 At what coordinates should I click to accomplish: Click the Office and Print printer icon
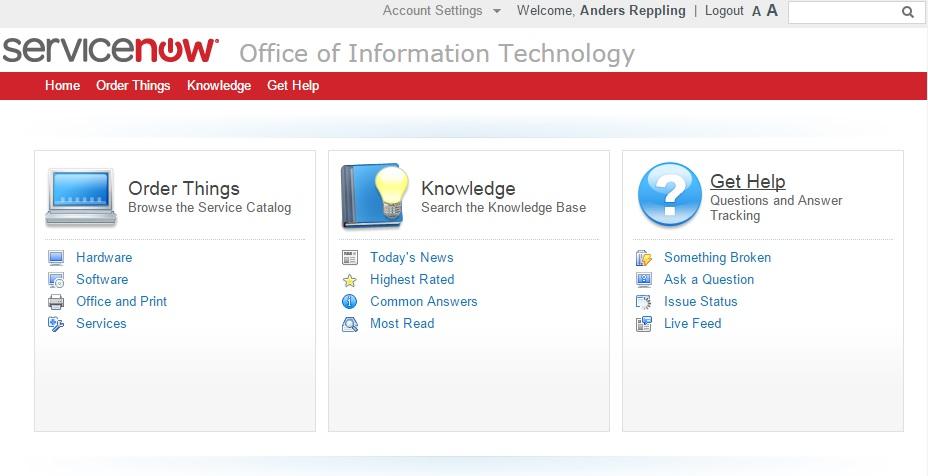[x=56, y=301]
